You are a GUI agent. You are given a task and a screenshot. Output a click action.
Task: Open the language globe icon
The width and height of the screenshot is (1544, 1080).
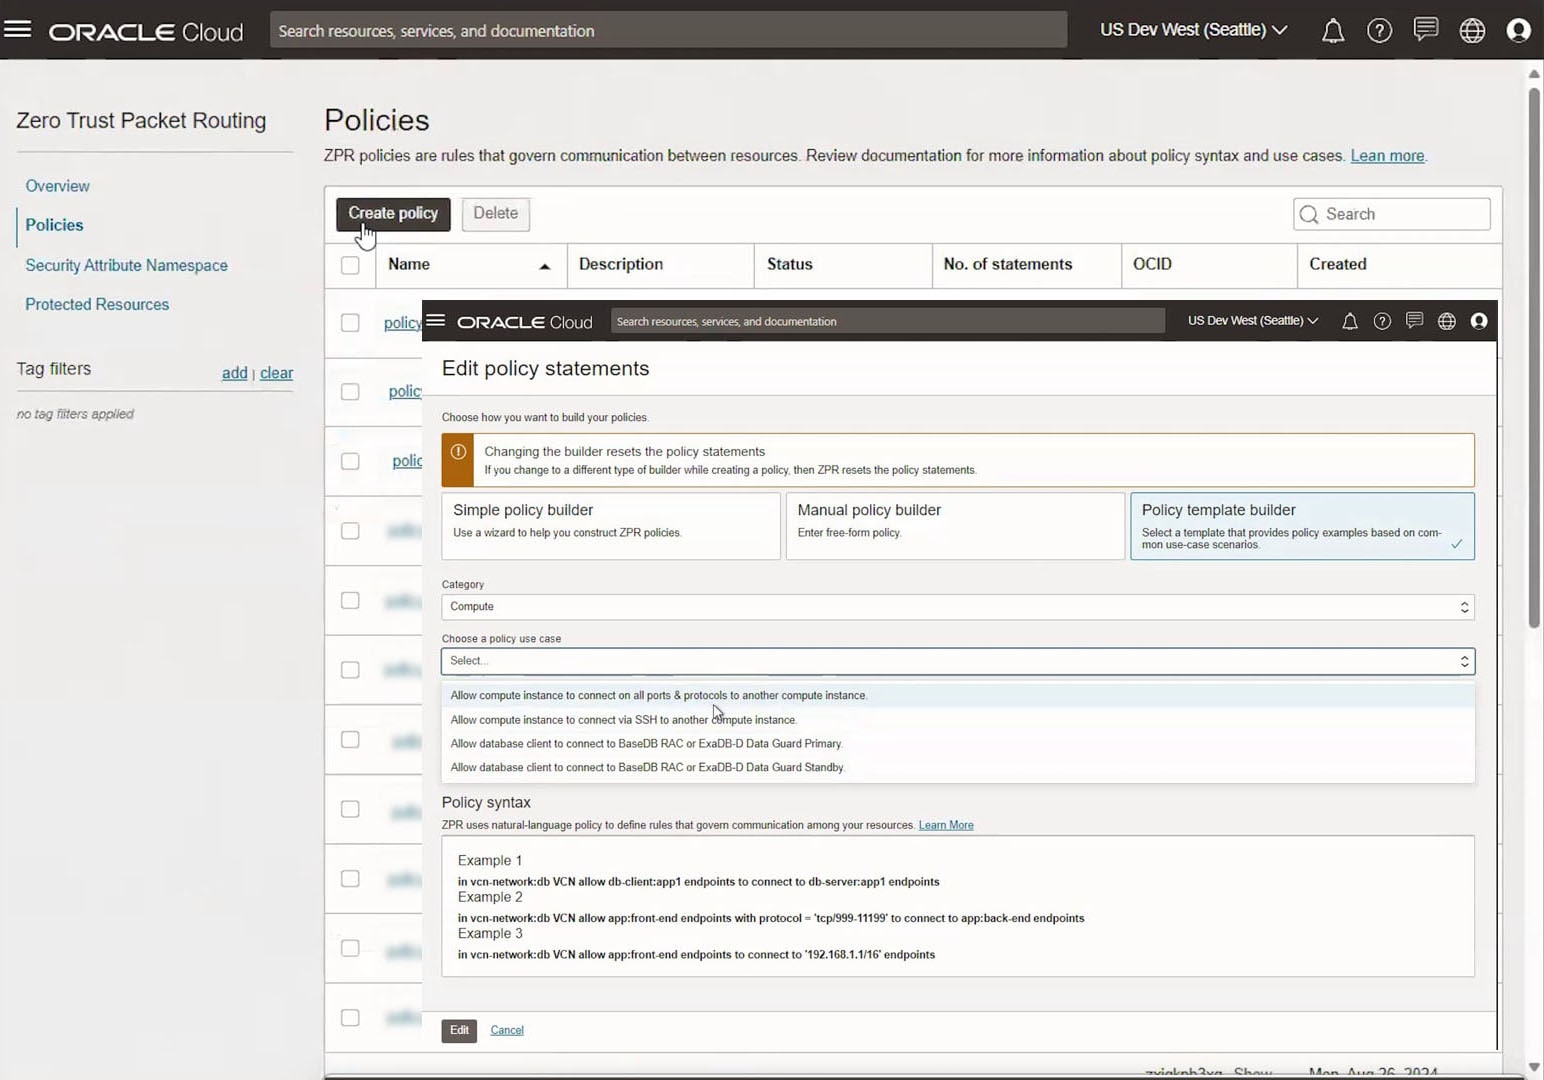tap(1471, 30)
